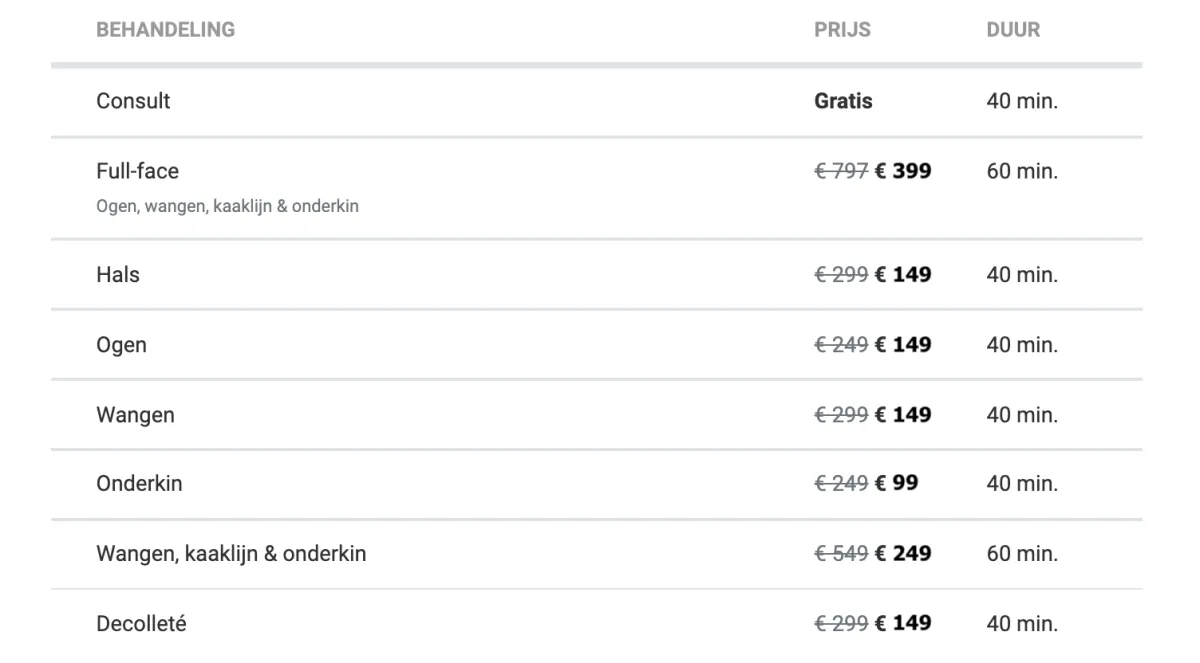The image size is (1200, 663).
Task: Click the BEHANDELING column header
Action: coord(165,30)
